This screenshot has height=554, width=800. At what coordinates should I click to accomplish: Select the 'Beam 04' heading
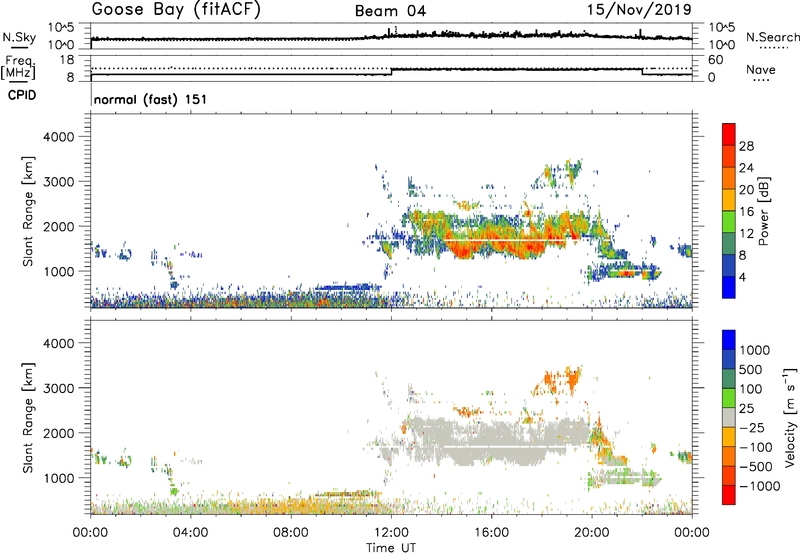point(390,11)
